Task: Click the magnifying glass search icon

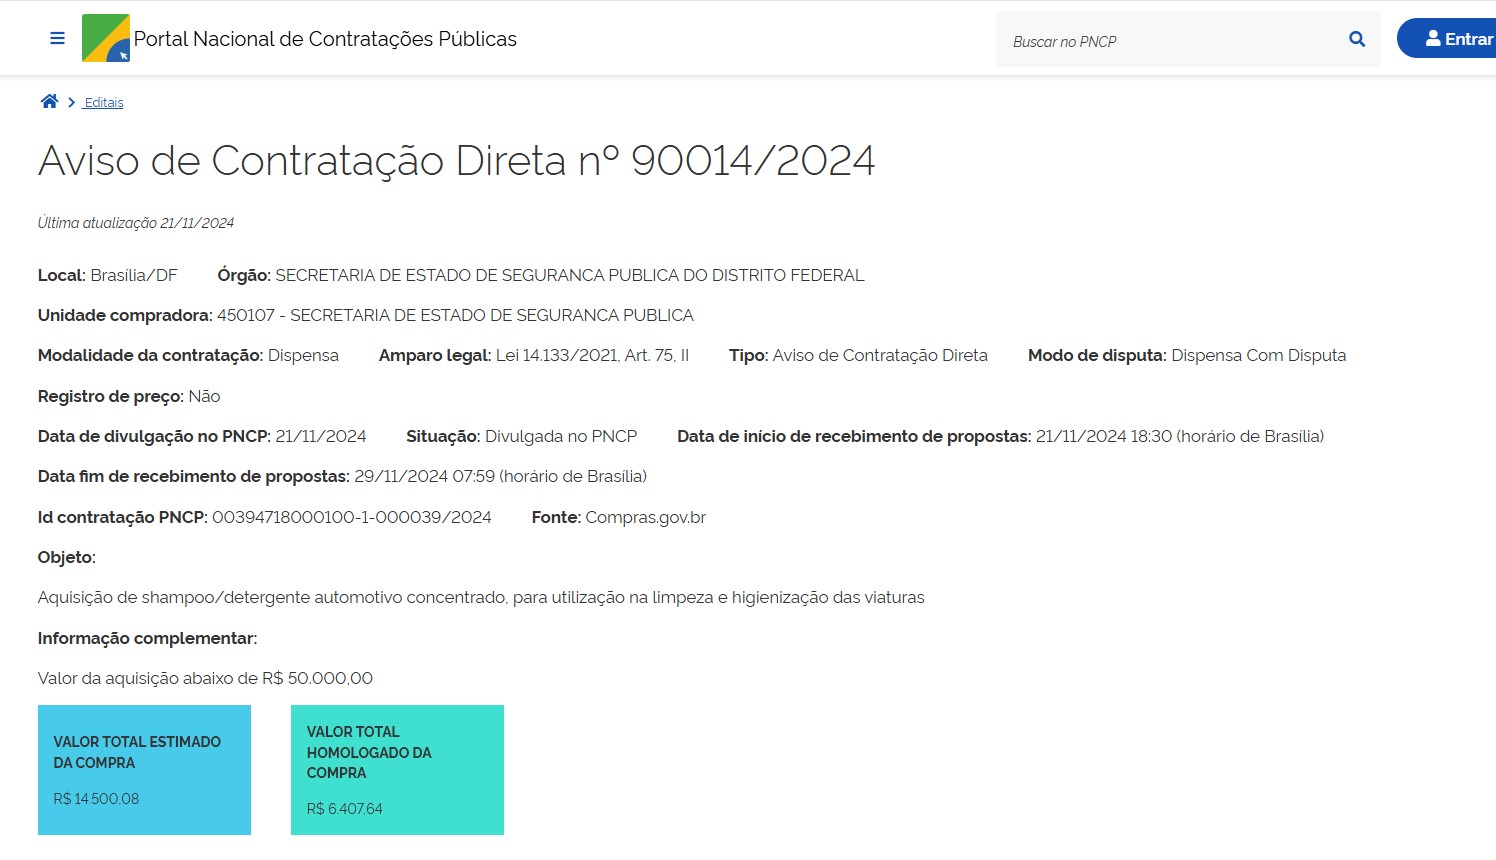Action: coord(1357,39)
